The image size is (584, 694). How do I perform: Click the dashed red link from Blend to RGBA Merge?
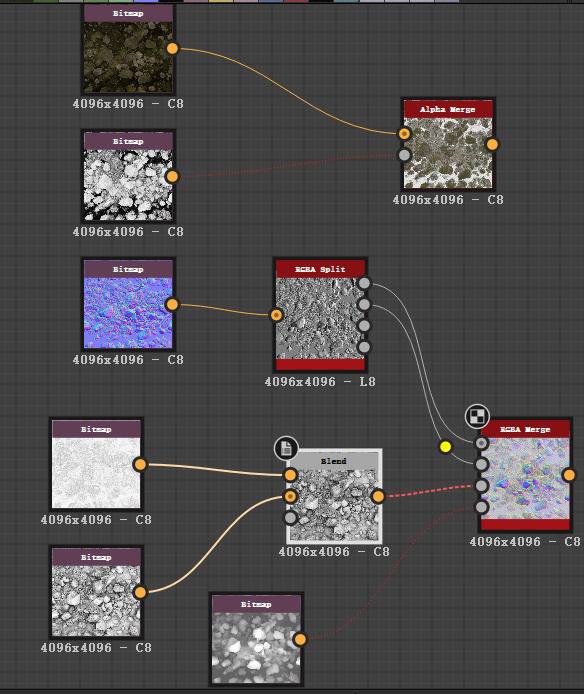[x=429, y=491]
